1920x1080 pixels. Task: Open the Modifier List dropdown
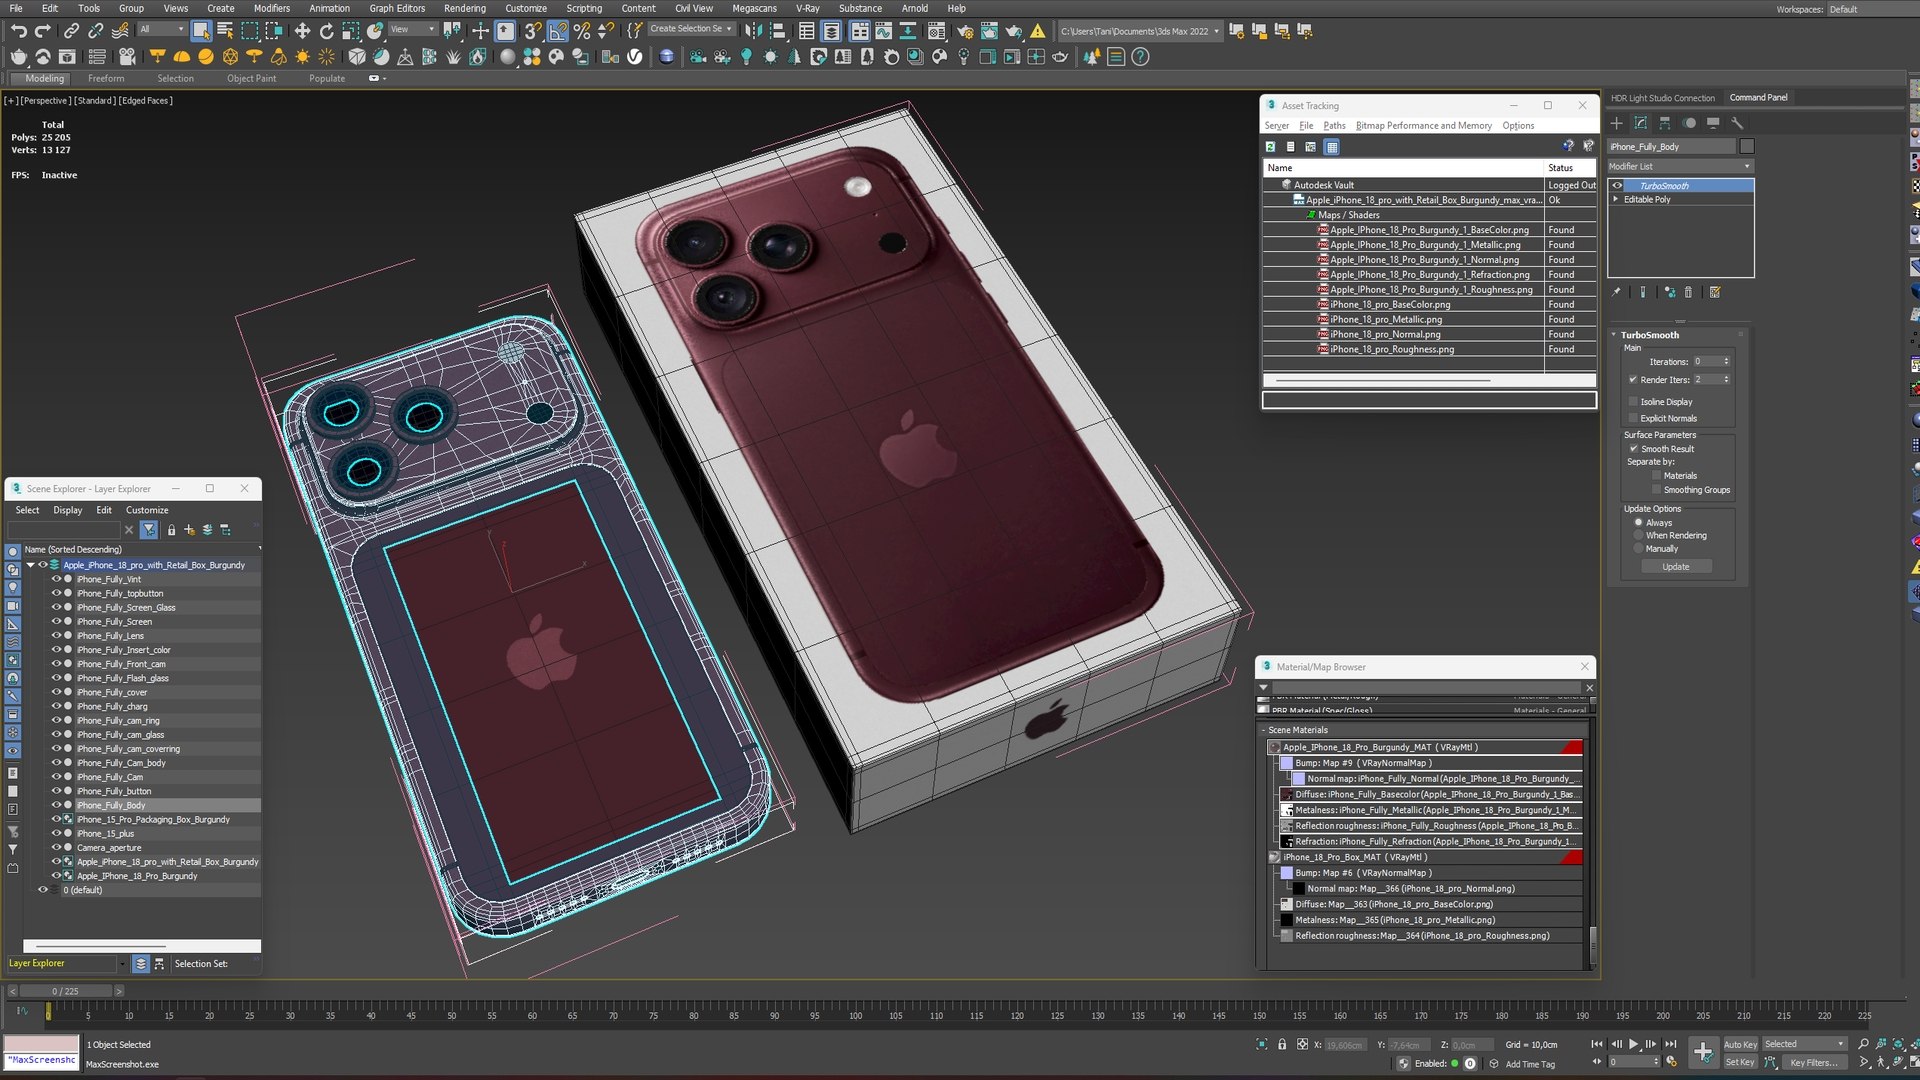point(1680,167)
